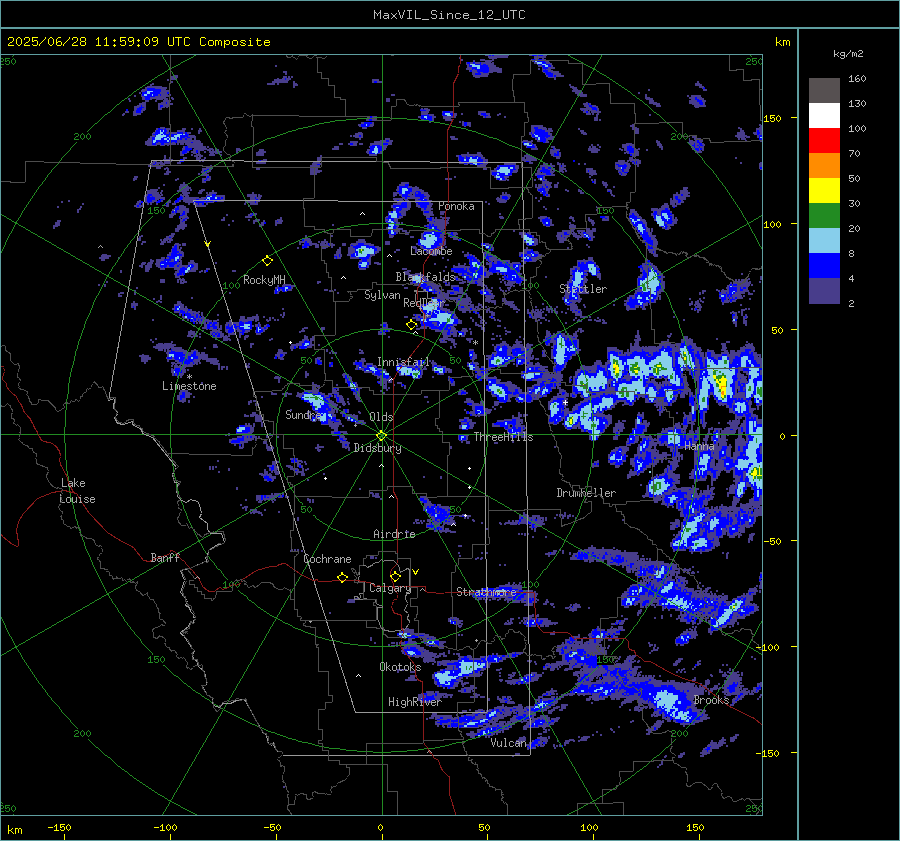Click the yellow legend color swatch
Viewport: 900px width, 841px height.
click(824, 191)
